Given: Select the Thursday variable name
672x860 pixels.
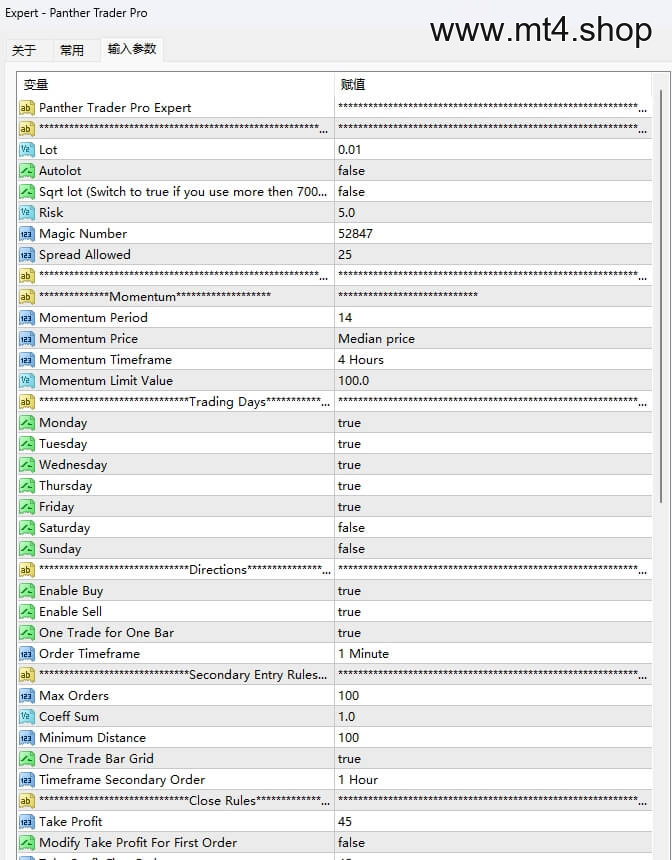Looking at the screenshot, I should coord(65,486).
